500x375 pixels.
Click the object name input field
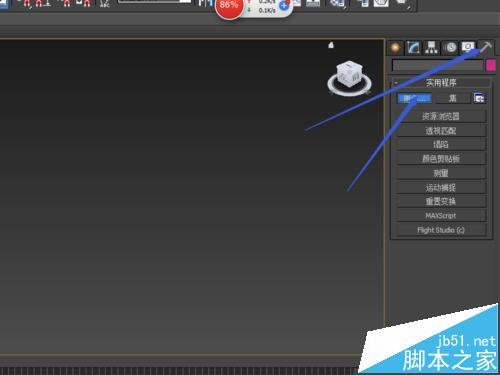click(x=437, y=65)
